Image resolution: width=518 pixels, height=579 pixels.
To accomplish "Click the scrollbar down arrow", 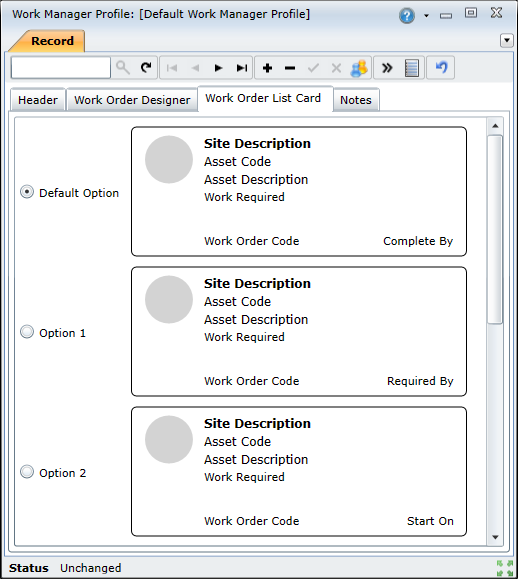I will pyautogui.click(x=495, y=537).
